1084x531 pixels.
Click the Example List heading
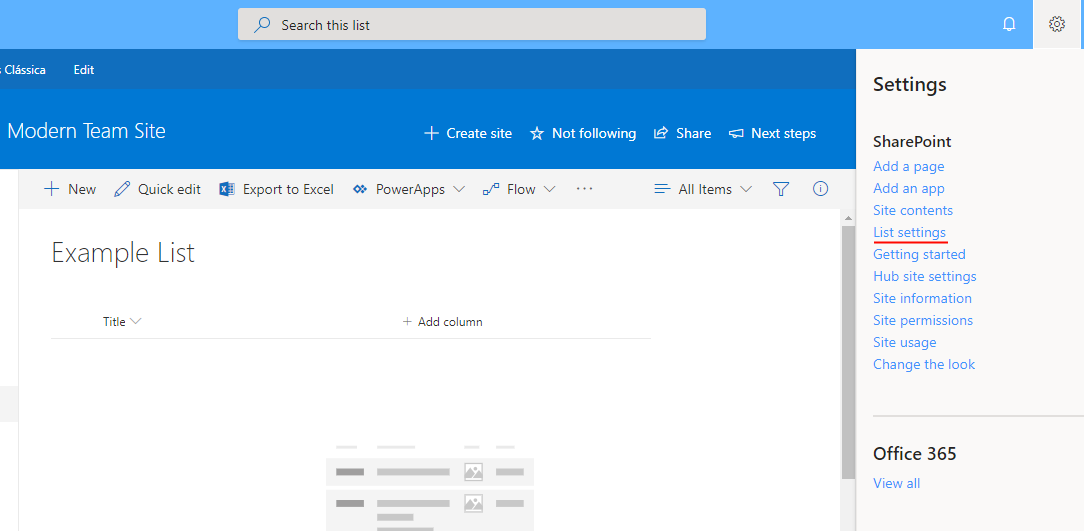click(123, 253)
